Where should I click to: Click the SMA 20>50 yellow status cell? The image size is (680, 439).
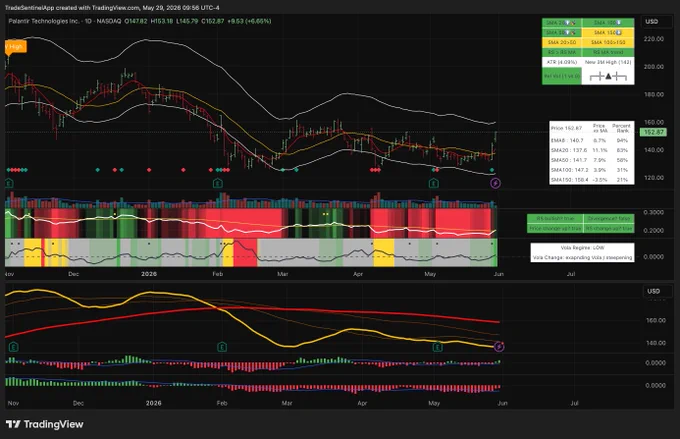(562, 43)
